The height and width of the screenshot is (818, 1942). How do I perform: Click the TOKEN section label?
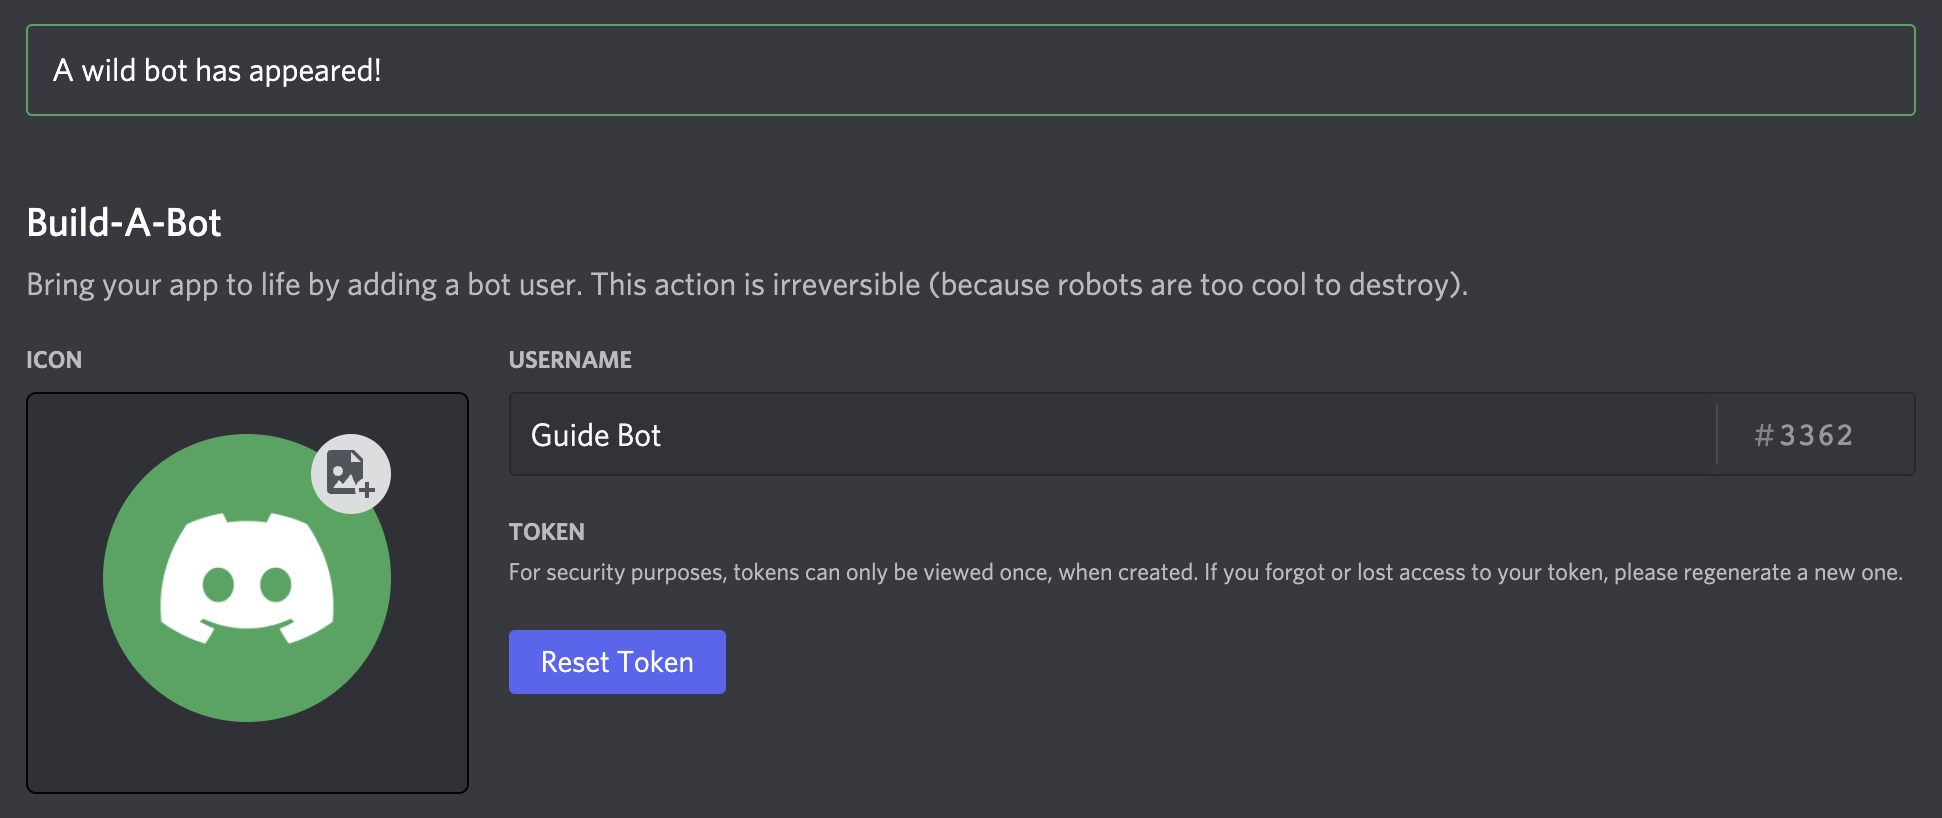click(x=546, y=531)
